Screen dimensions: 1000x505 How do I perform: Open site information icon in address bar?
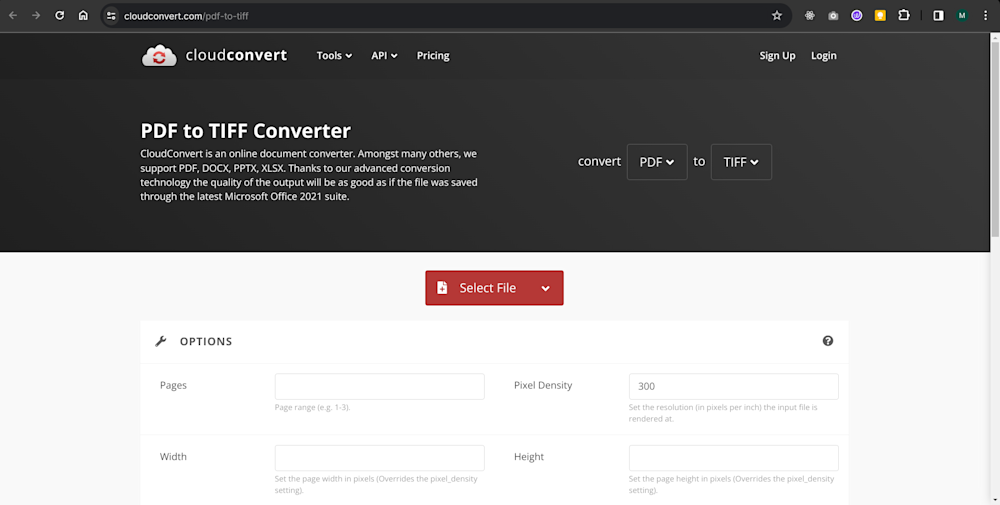[x=111, y=16]
